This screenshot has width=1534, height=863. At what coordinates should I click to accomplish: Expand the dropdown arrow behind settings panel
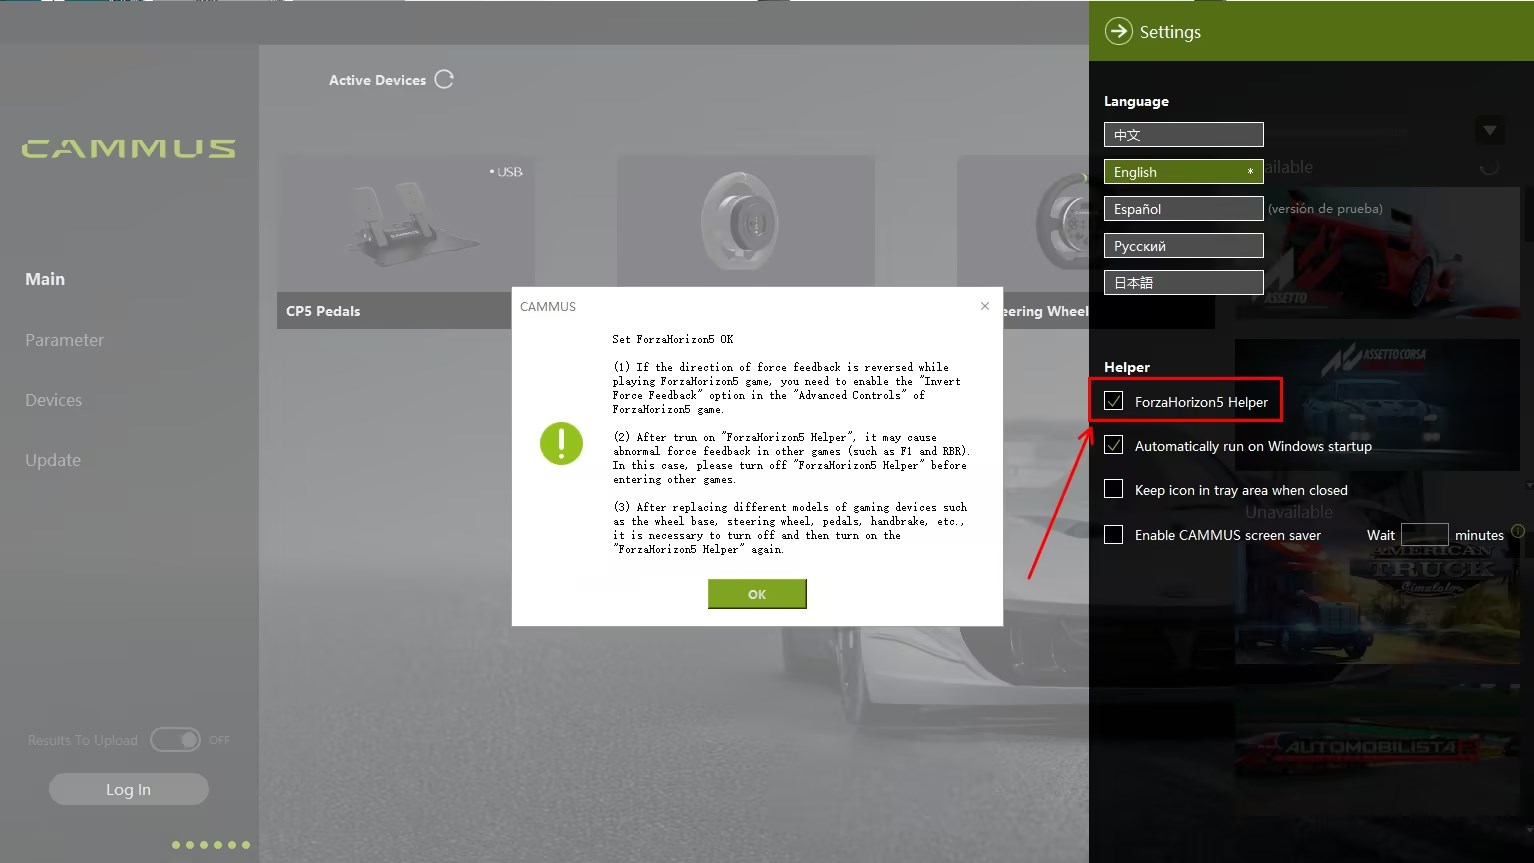[1489, 130]
